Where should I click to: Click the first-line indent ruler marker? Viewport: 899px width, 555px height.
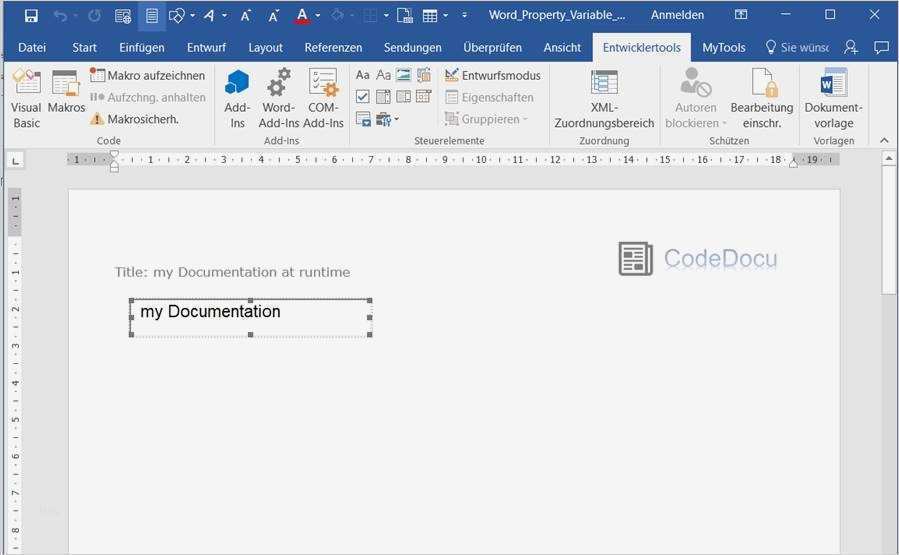(x=114, y=154)
